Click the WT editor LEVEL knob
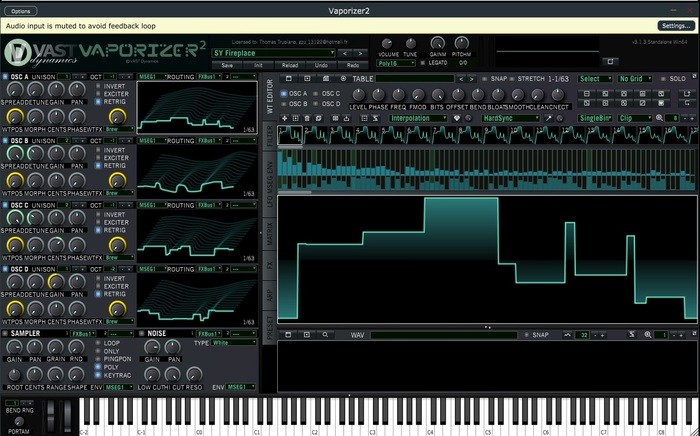The height and width of the screenshot is (436, 700). [x=358, y=95]
